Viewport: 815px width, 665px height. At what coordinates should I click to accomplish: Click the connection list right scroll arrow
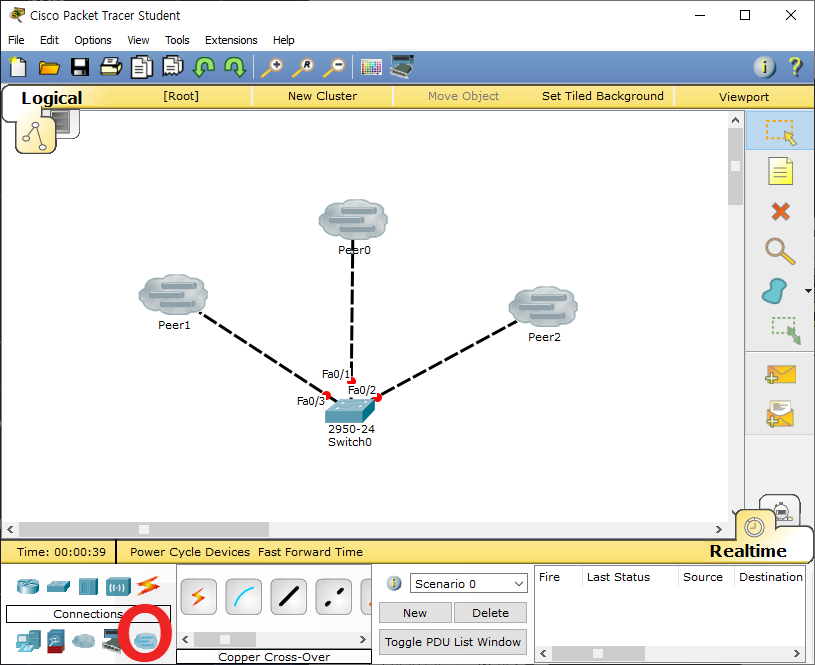363,639
